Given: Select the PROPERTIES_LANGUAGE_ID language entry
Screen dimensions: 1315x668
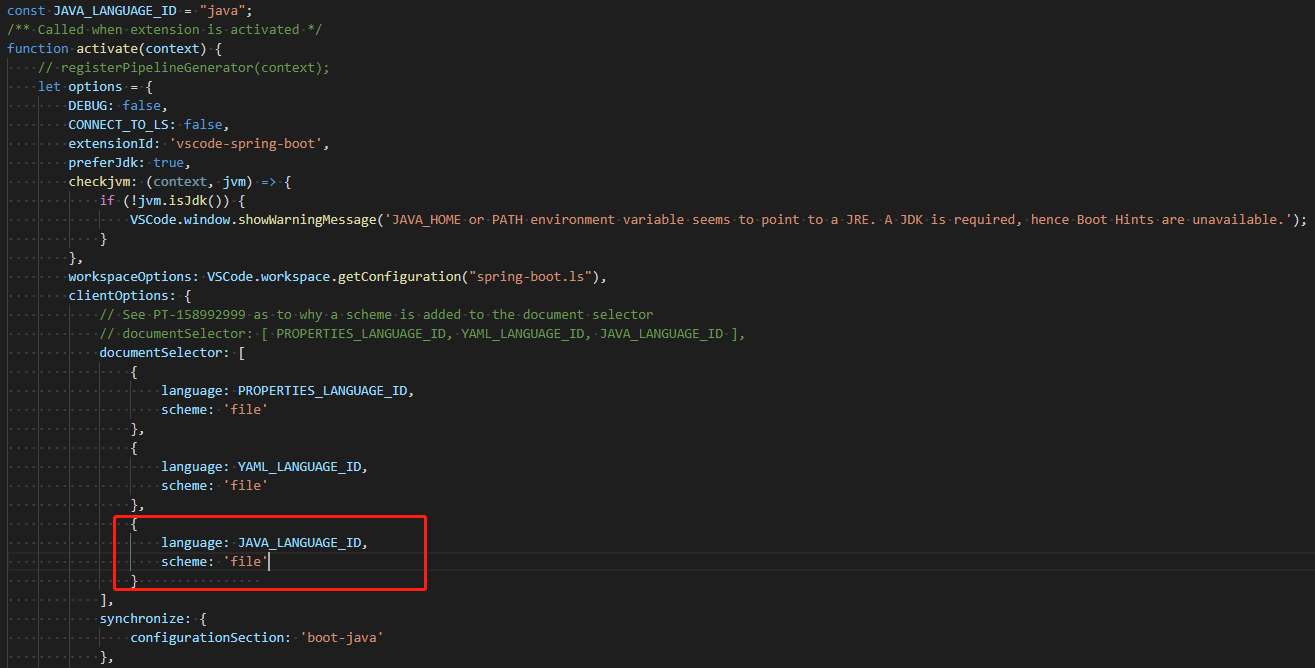Looking at the screenshot, I should pos(323,390).
